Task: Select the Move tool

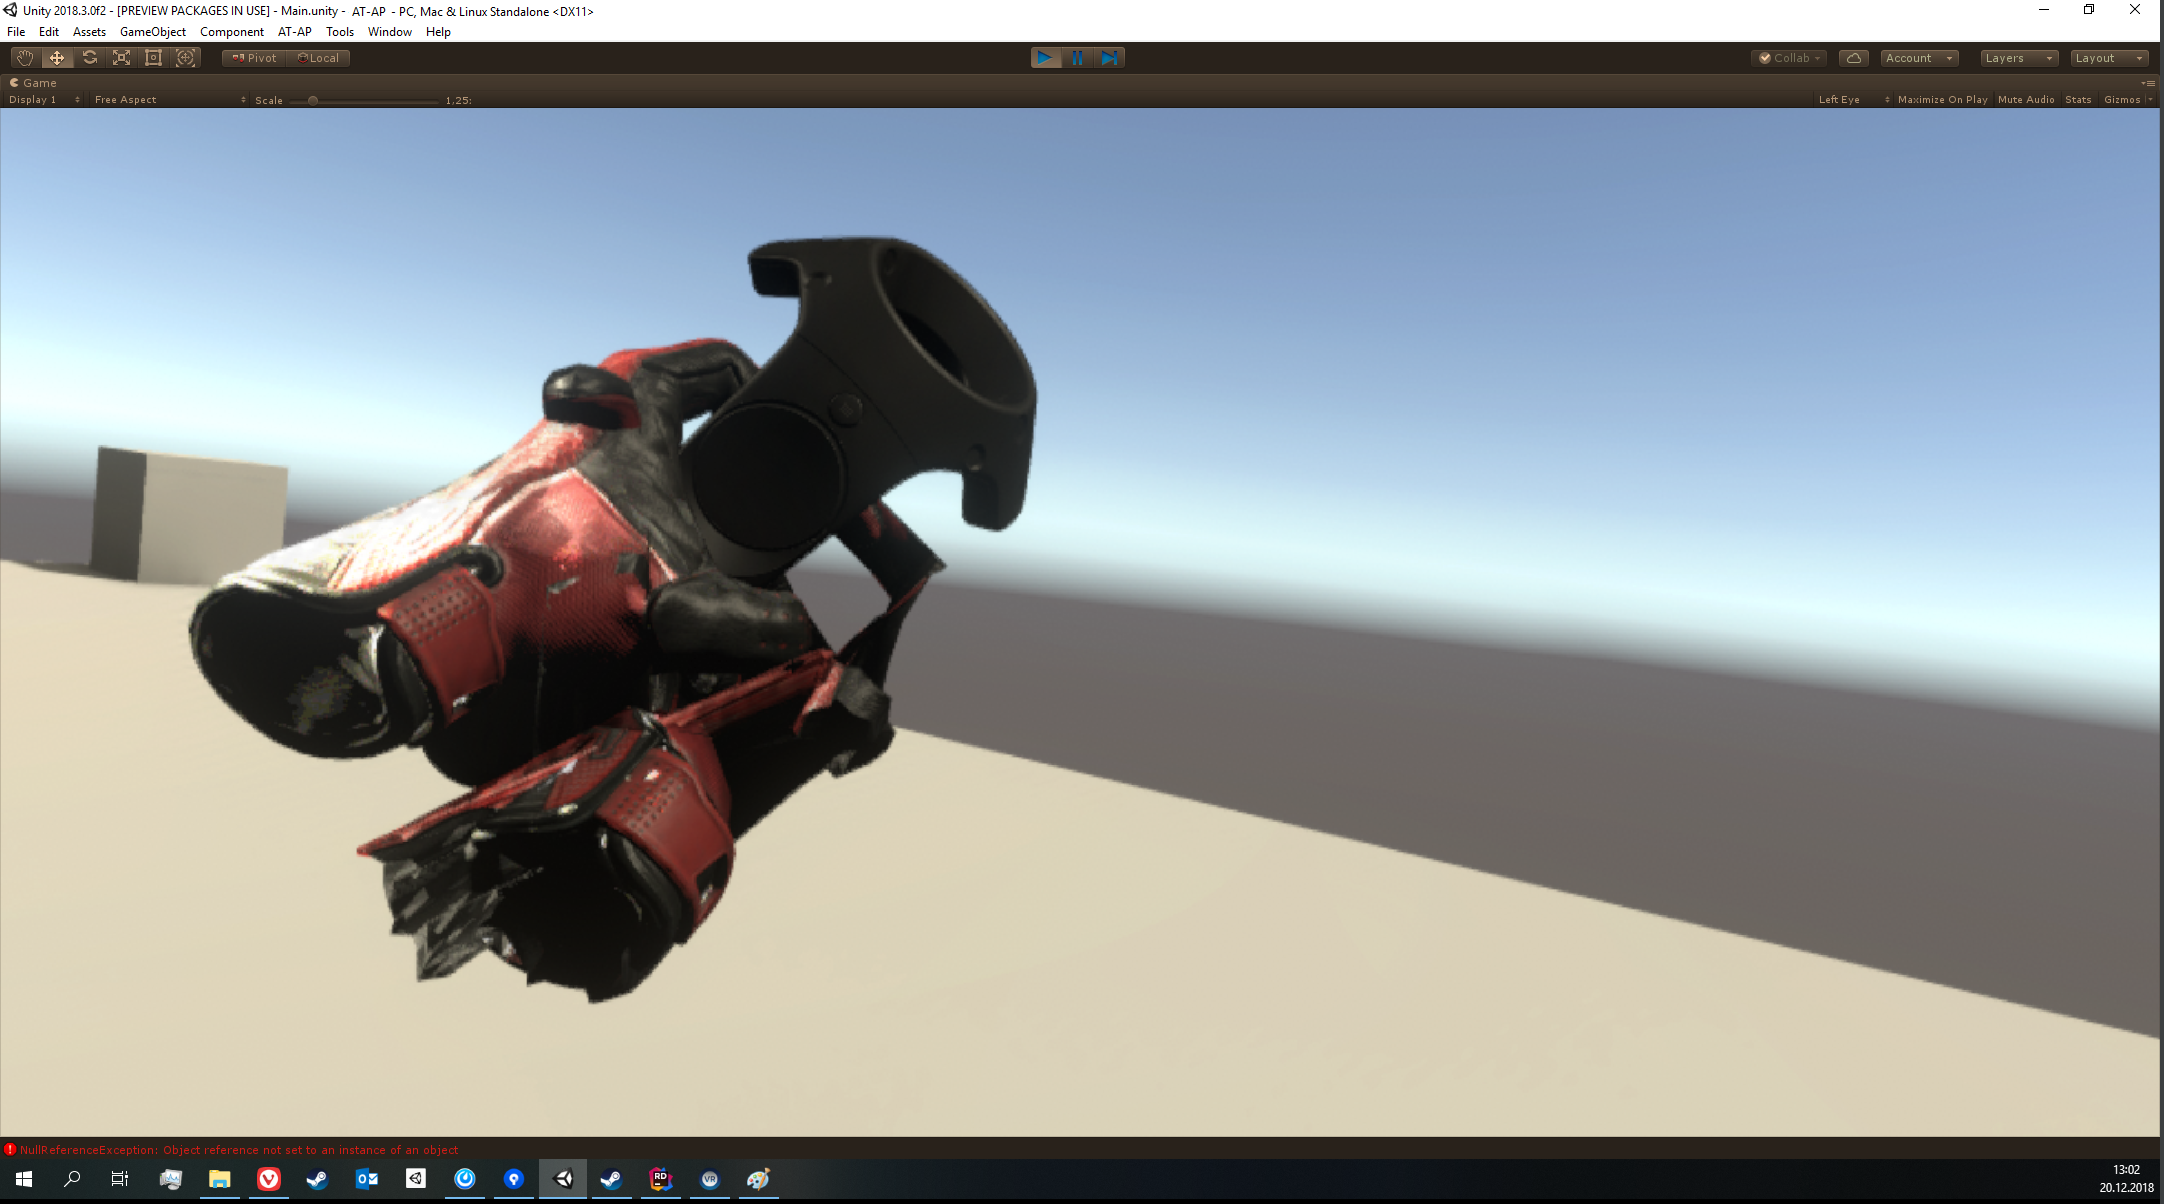Action: pos(57,58)
